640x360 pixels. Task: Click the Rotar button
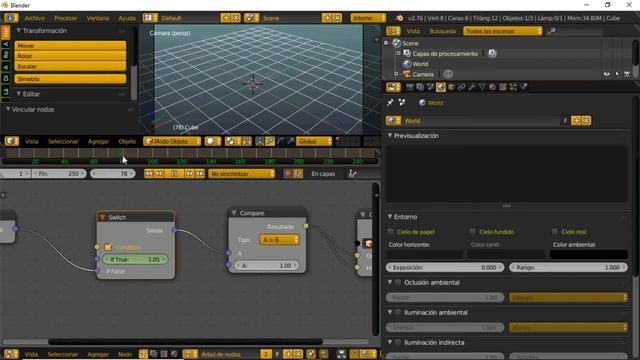(70, 56)
